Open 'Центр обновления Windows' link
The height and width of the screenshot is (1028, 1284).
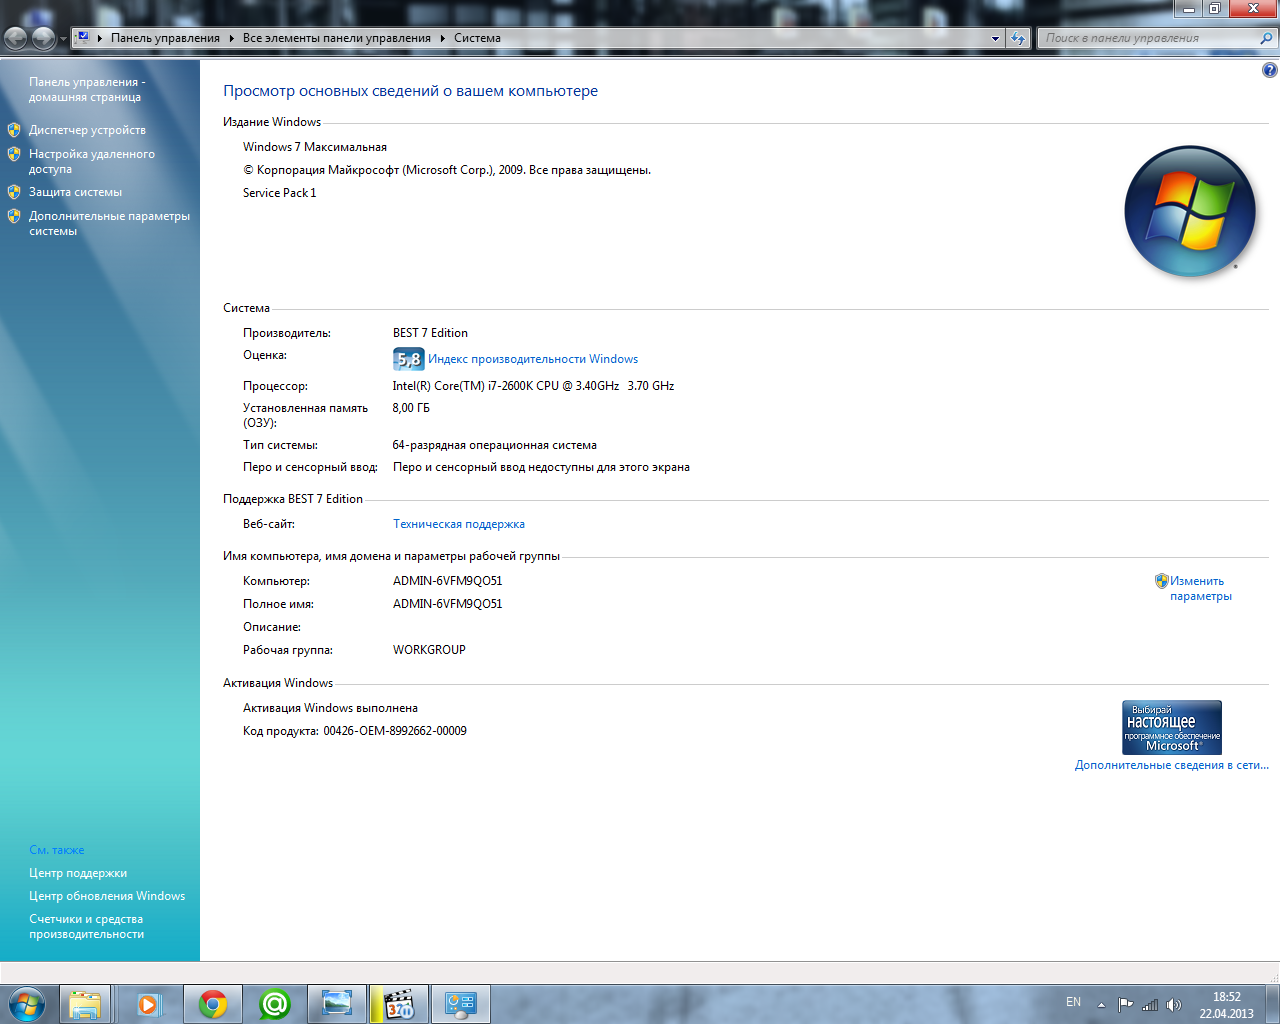click(x=107, y=897)
